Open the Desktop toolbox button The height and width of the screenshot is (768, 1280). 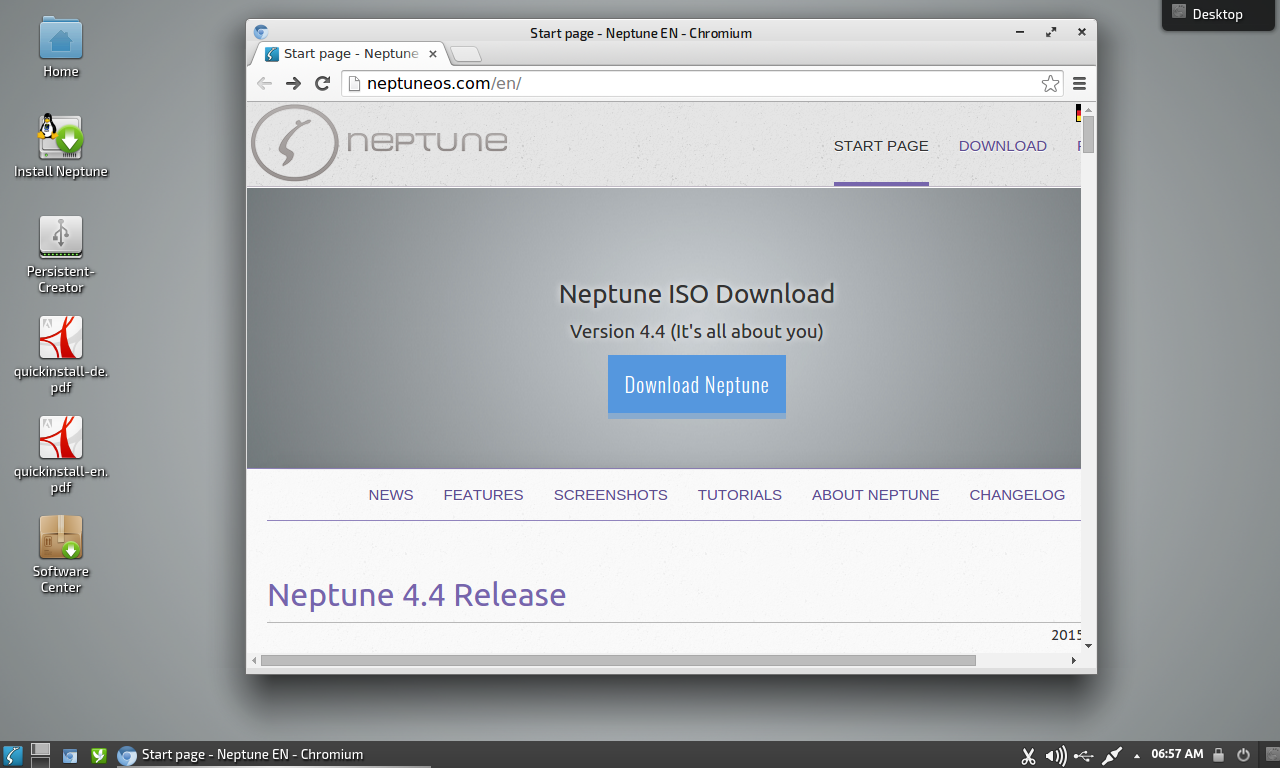pos(1220,14)
